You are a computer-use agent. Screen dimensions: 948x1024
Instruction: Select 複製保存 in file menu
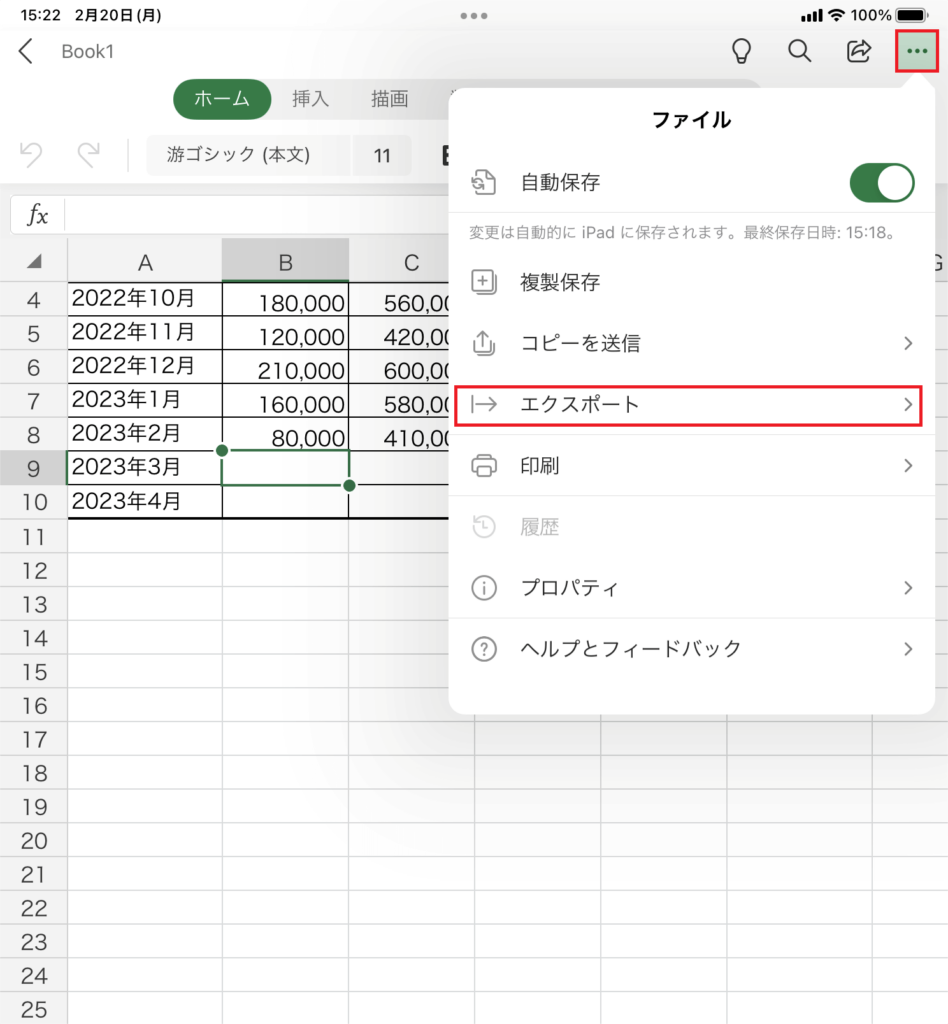click(560, 283)
